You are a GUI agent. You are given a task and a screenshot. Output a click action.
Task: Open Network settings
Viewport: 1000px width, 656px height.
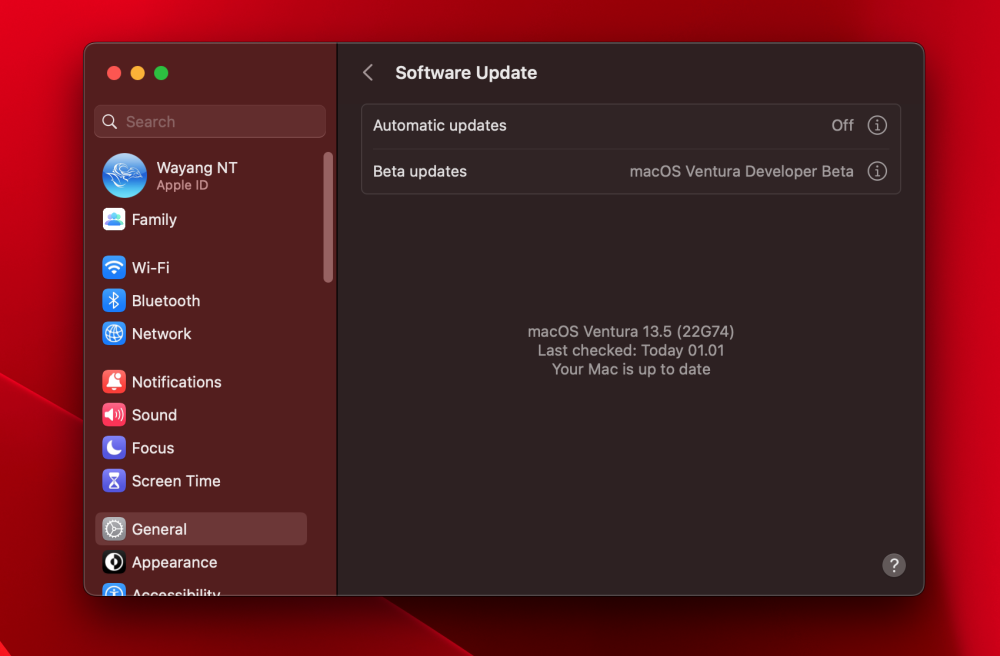pyautogui.click(x=201, y=333)
